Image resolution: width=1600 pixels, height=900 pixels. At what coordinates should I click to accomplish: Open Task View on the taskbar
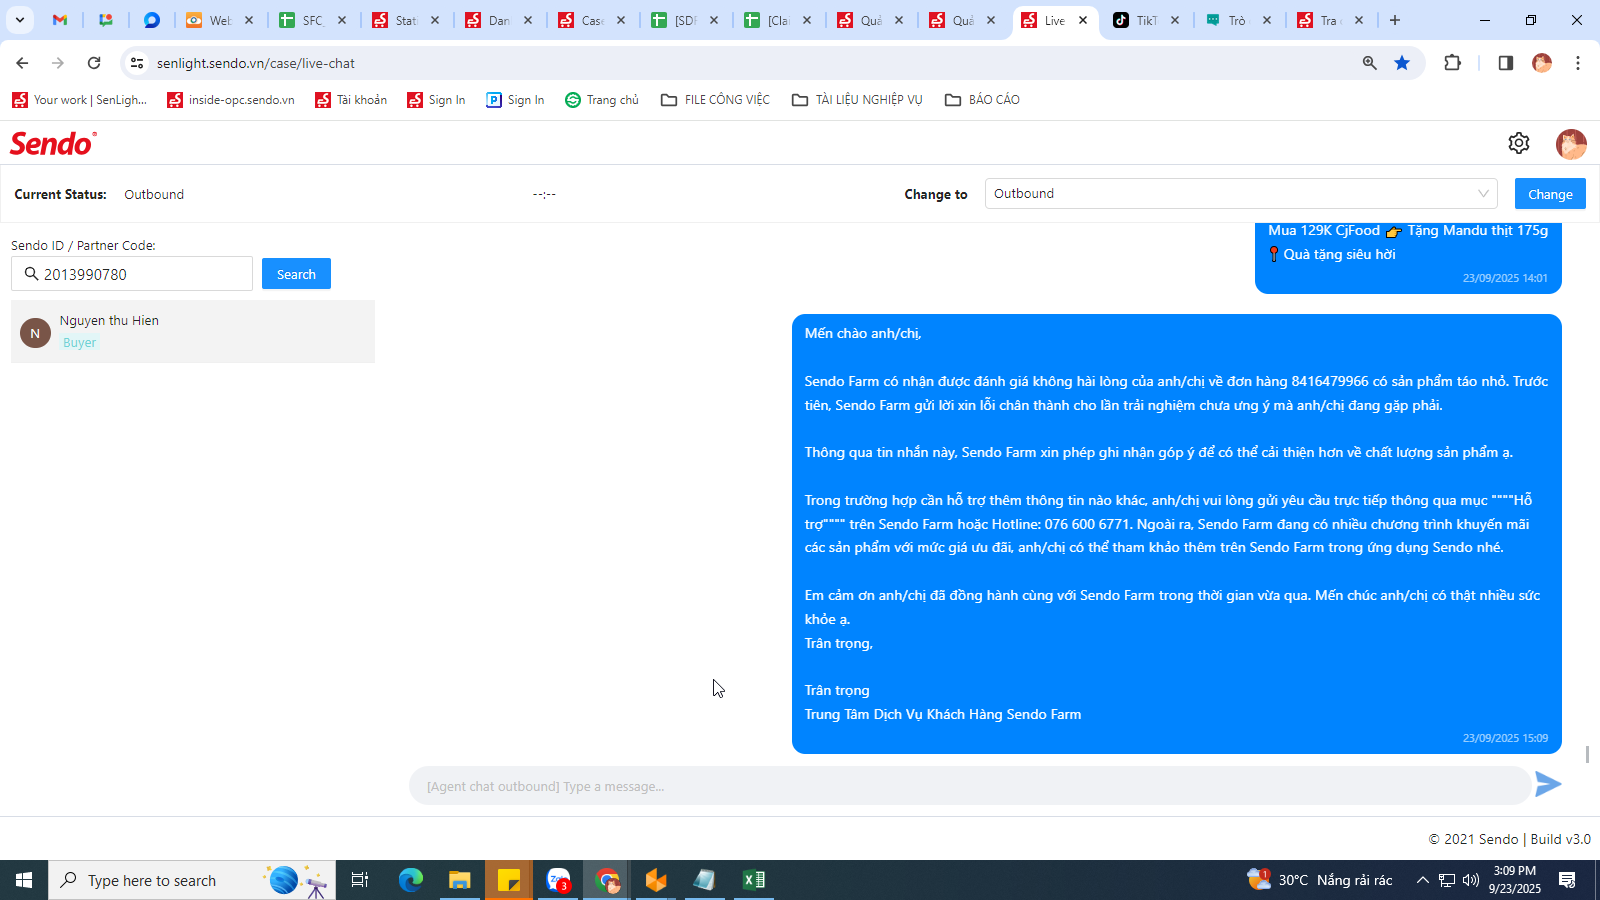360,880
